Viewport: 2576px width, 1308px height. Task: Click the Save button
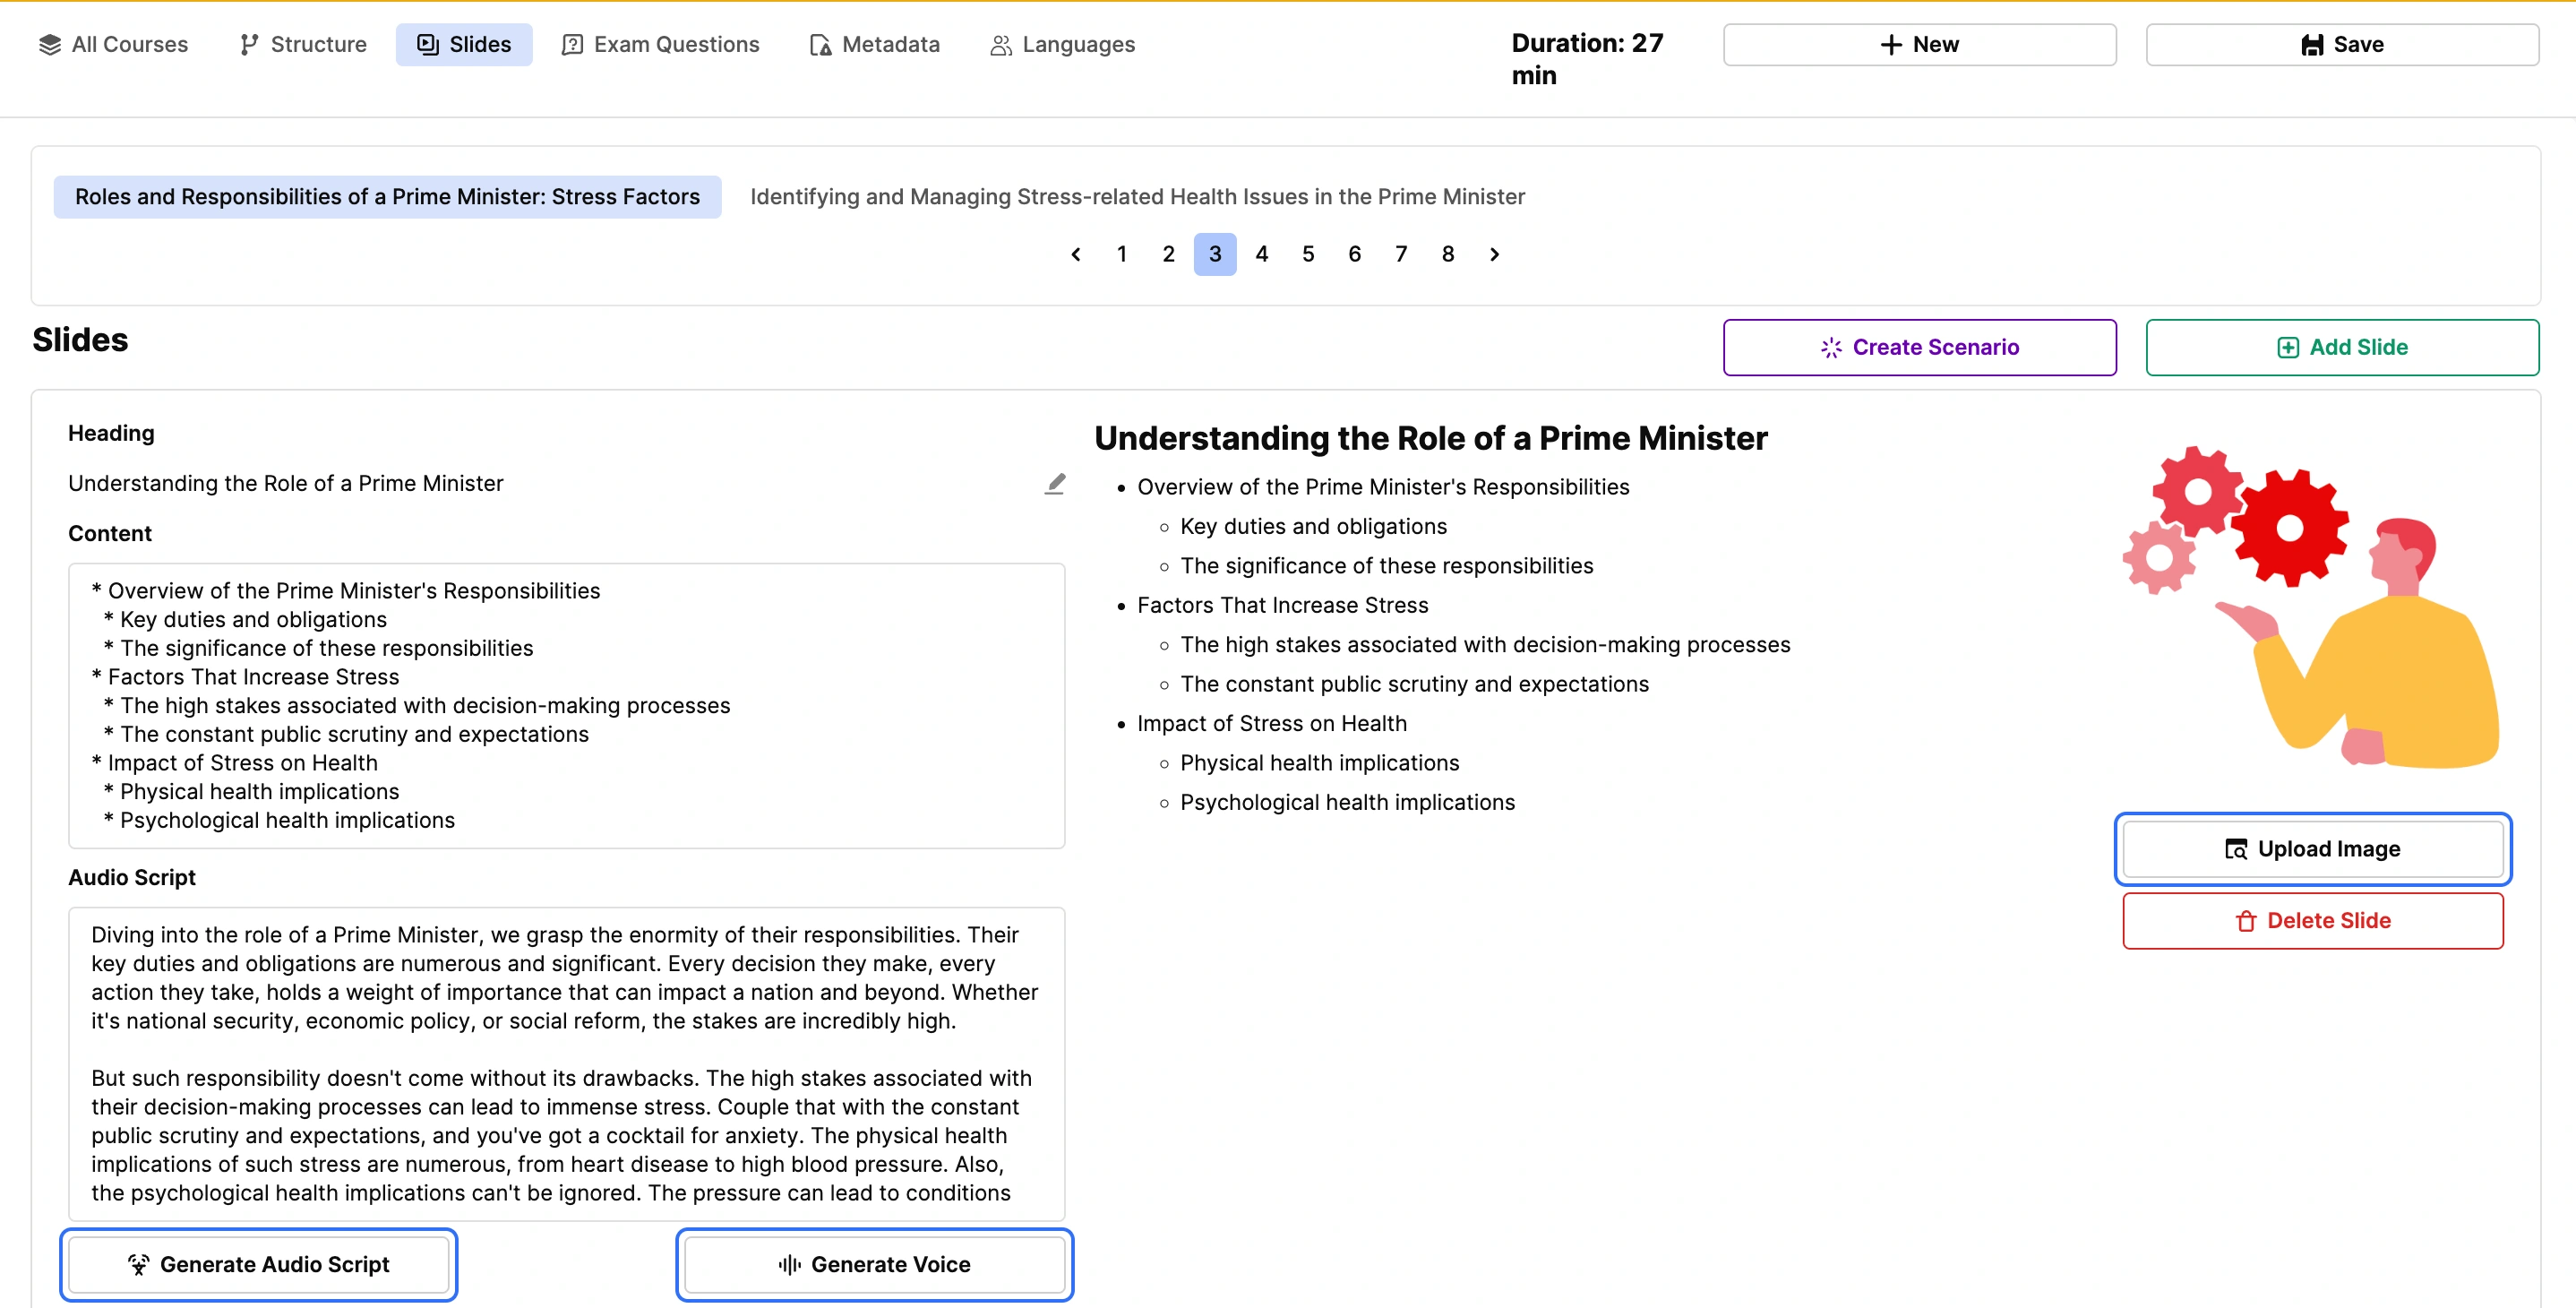[x=2341, y=44]
